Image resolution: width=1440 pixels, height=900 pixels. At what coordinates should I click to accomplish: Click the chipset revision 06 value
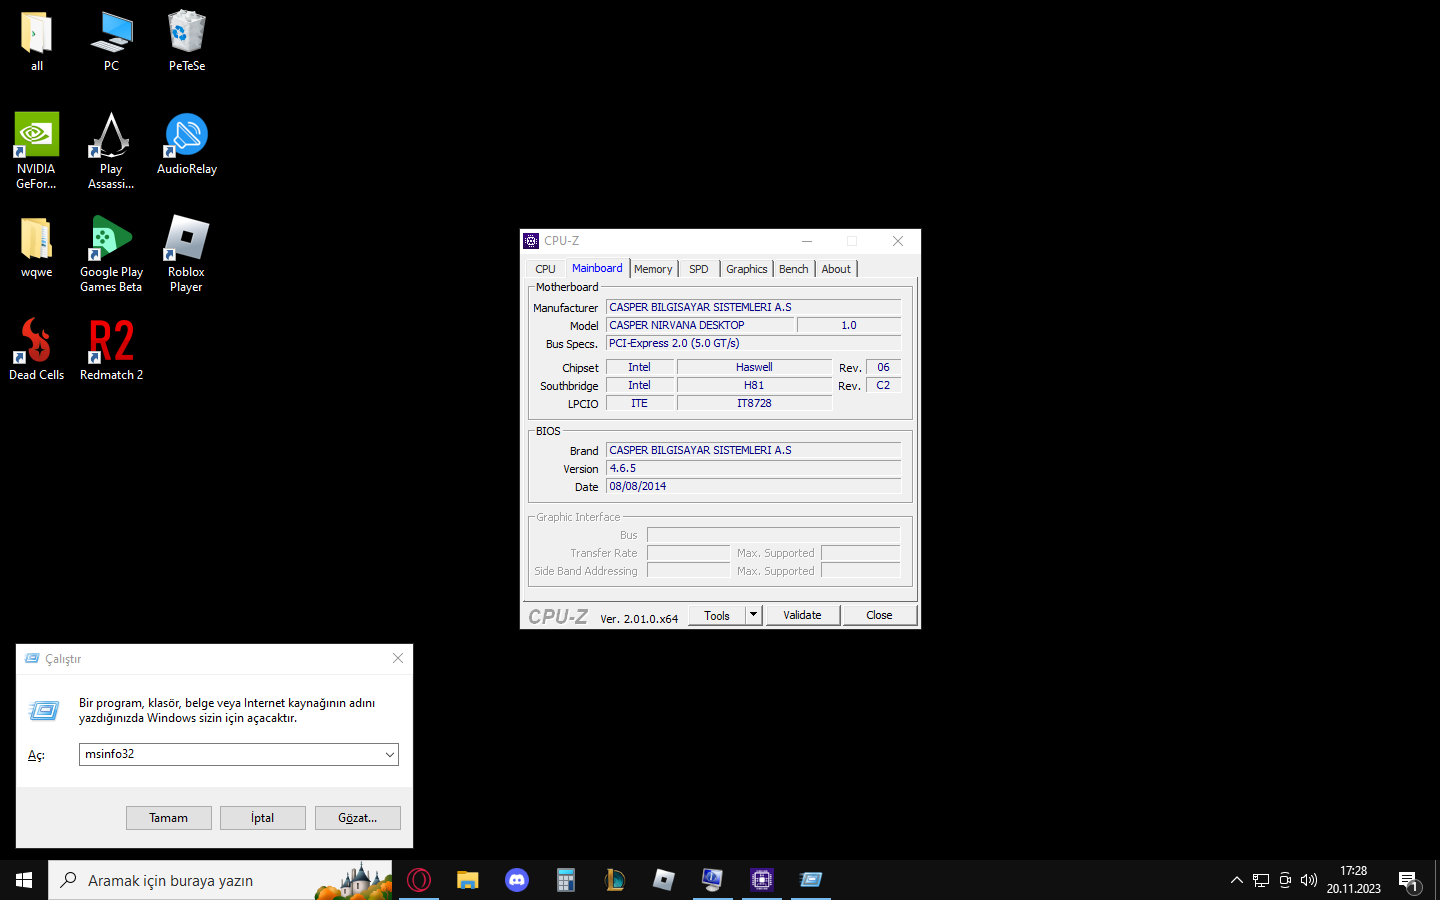click(x=883, y=367)
